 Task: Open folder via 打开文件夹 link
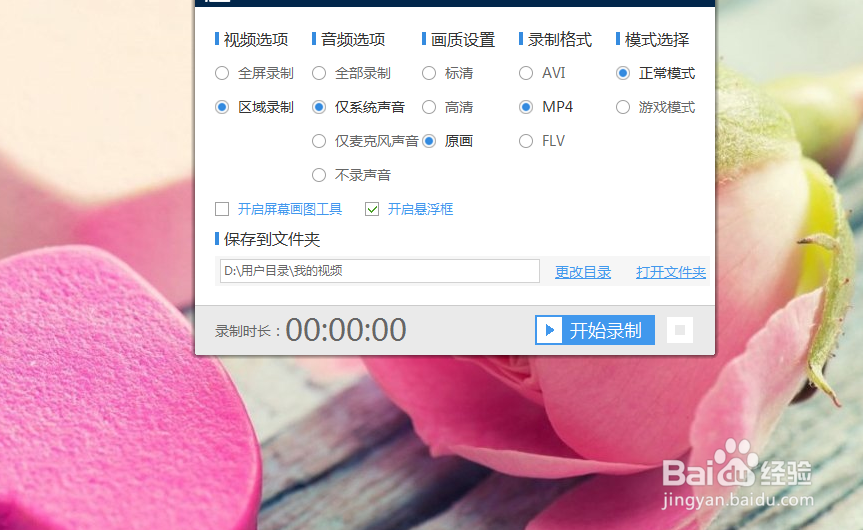[x=671, y=272]
